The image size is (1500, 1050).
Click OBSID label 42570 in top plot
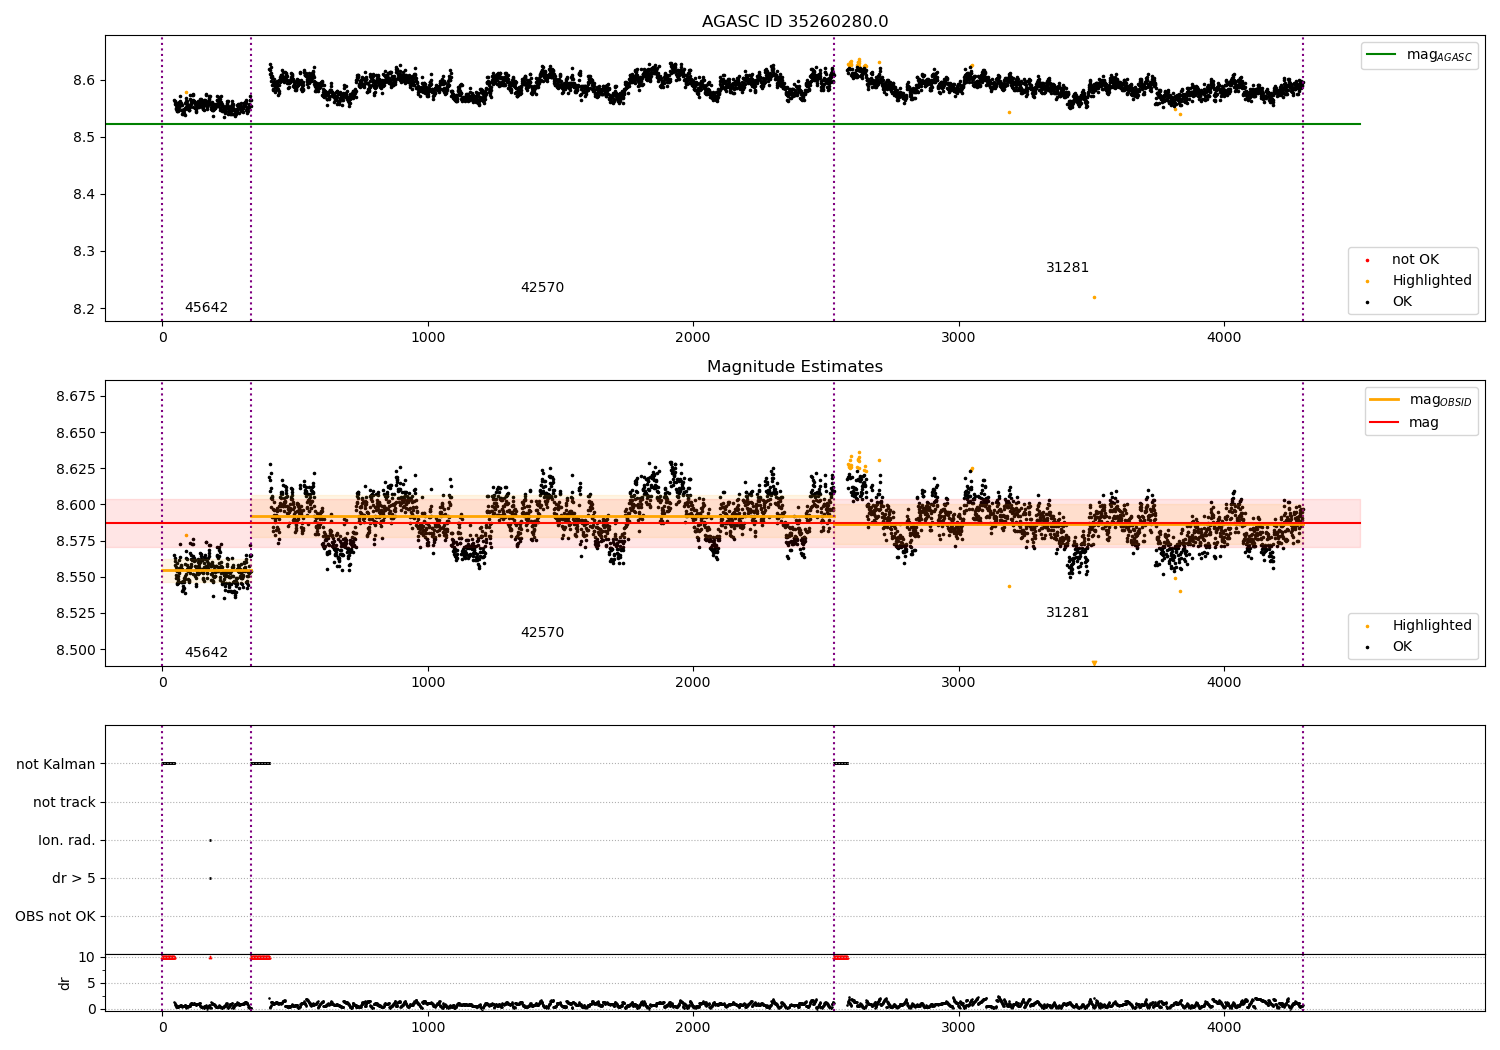coord(542,288)
